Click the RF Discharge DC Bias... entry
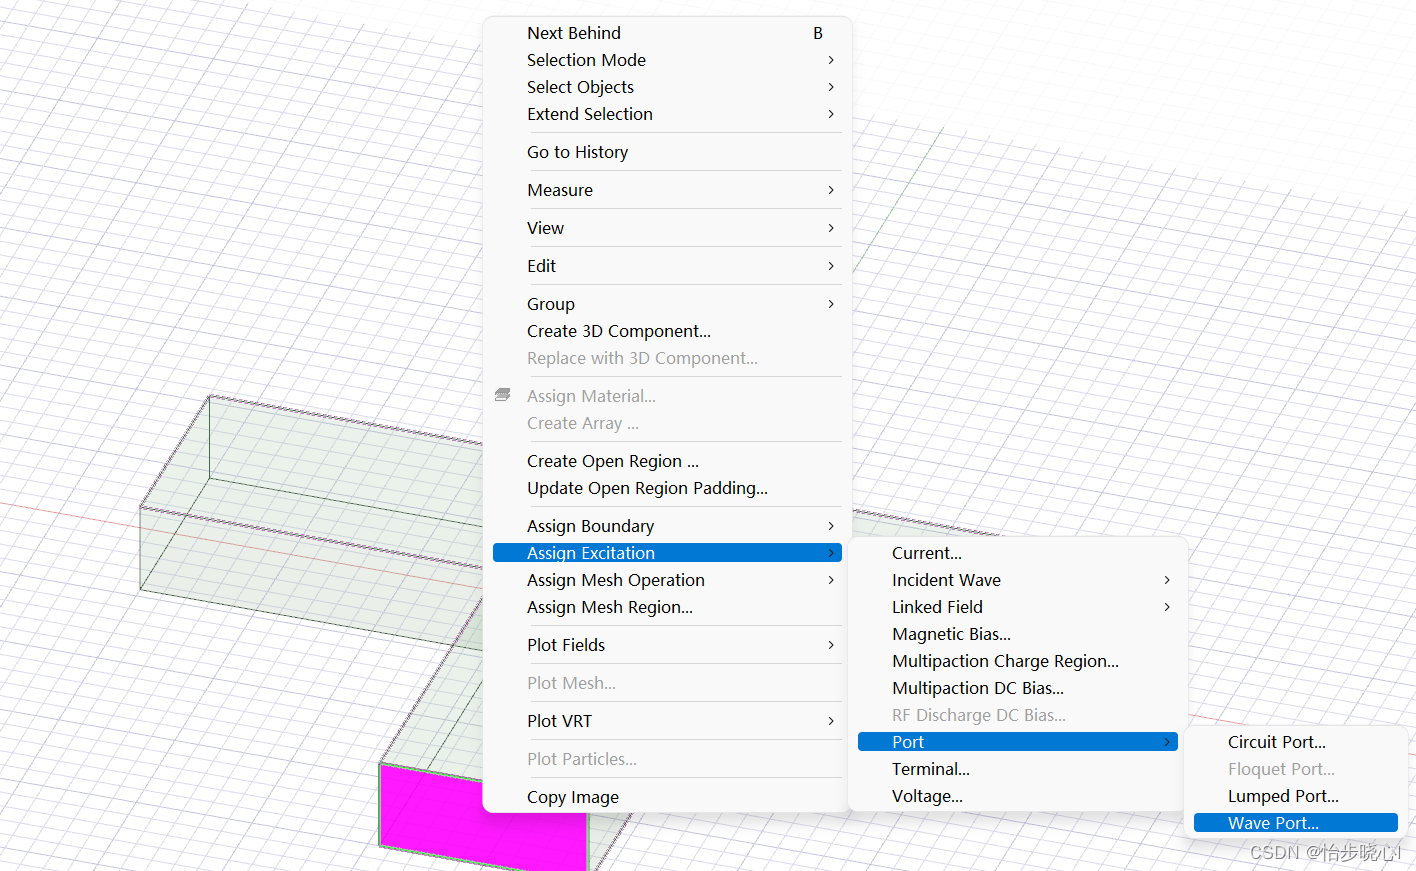 1018,715
